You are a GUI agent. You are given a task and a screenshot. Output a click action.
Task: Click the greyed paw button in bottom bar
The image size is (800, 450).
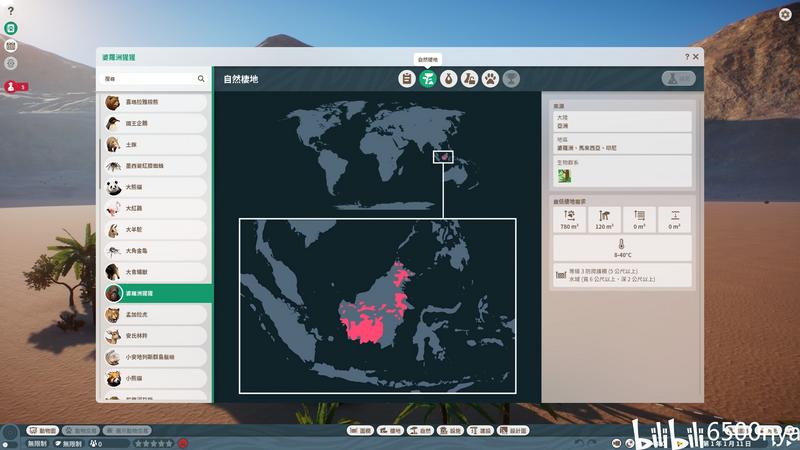[82, 431]
